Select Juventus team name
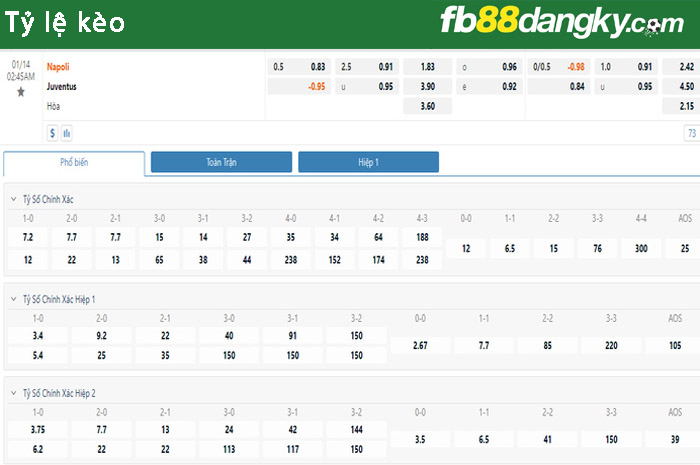 click(62, 87)
